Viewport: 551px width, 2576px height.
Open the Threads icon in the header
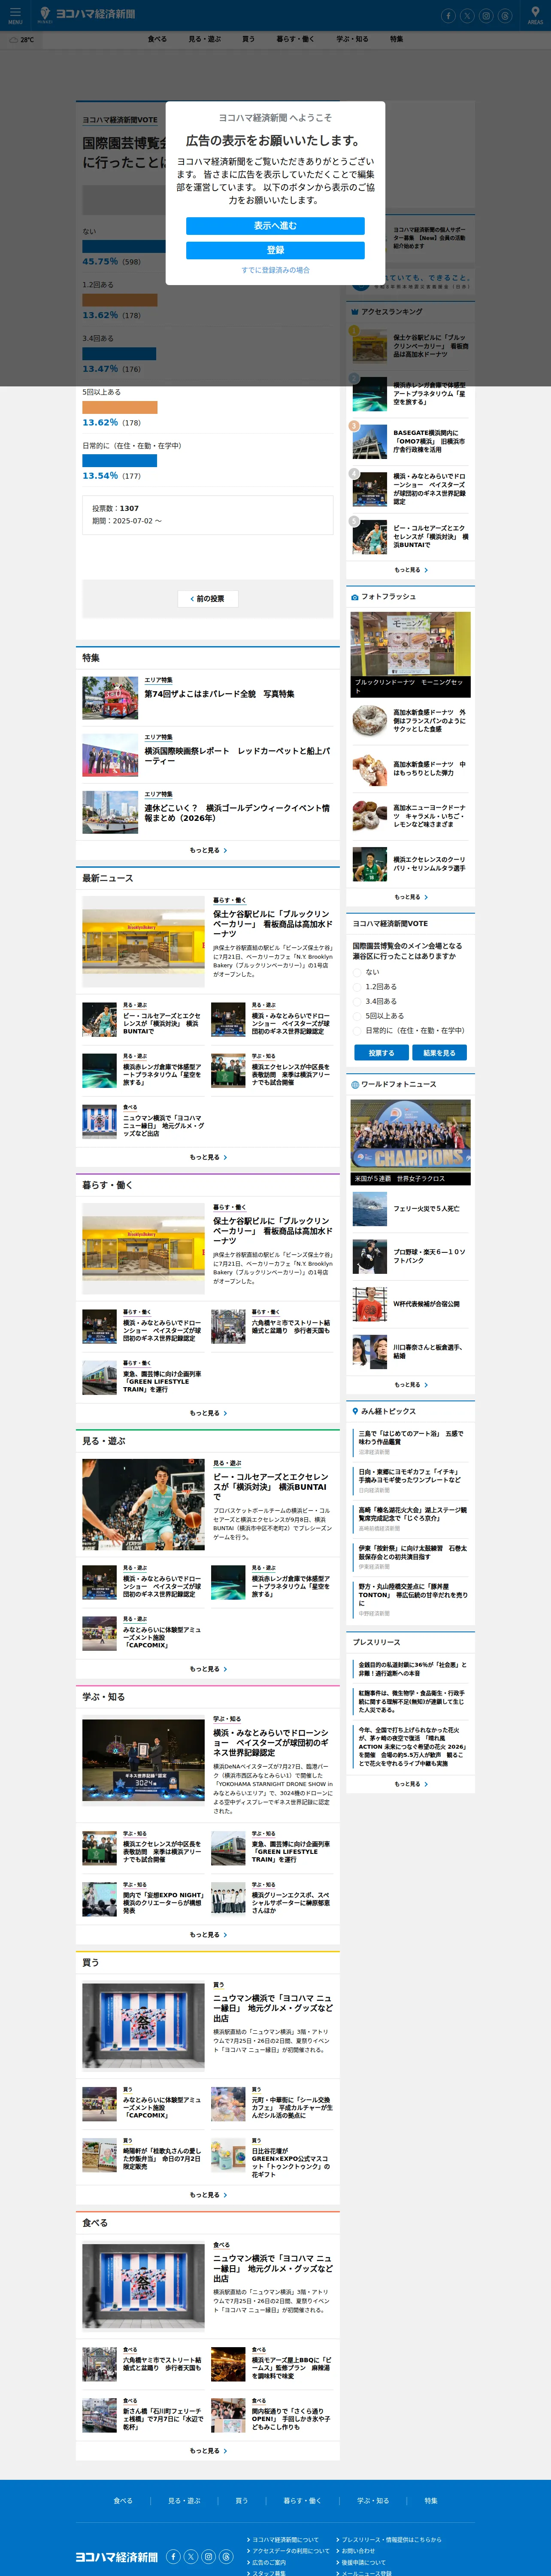pos(505,16)
